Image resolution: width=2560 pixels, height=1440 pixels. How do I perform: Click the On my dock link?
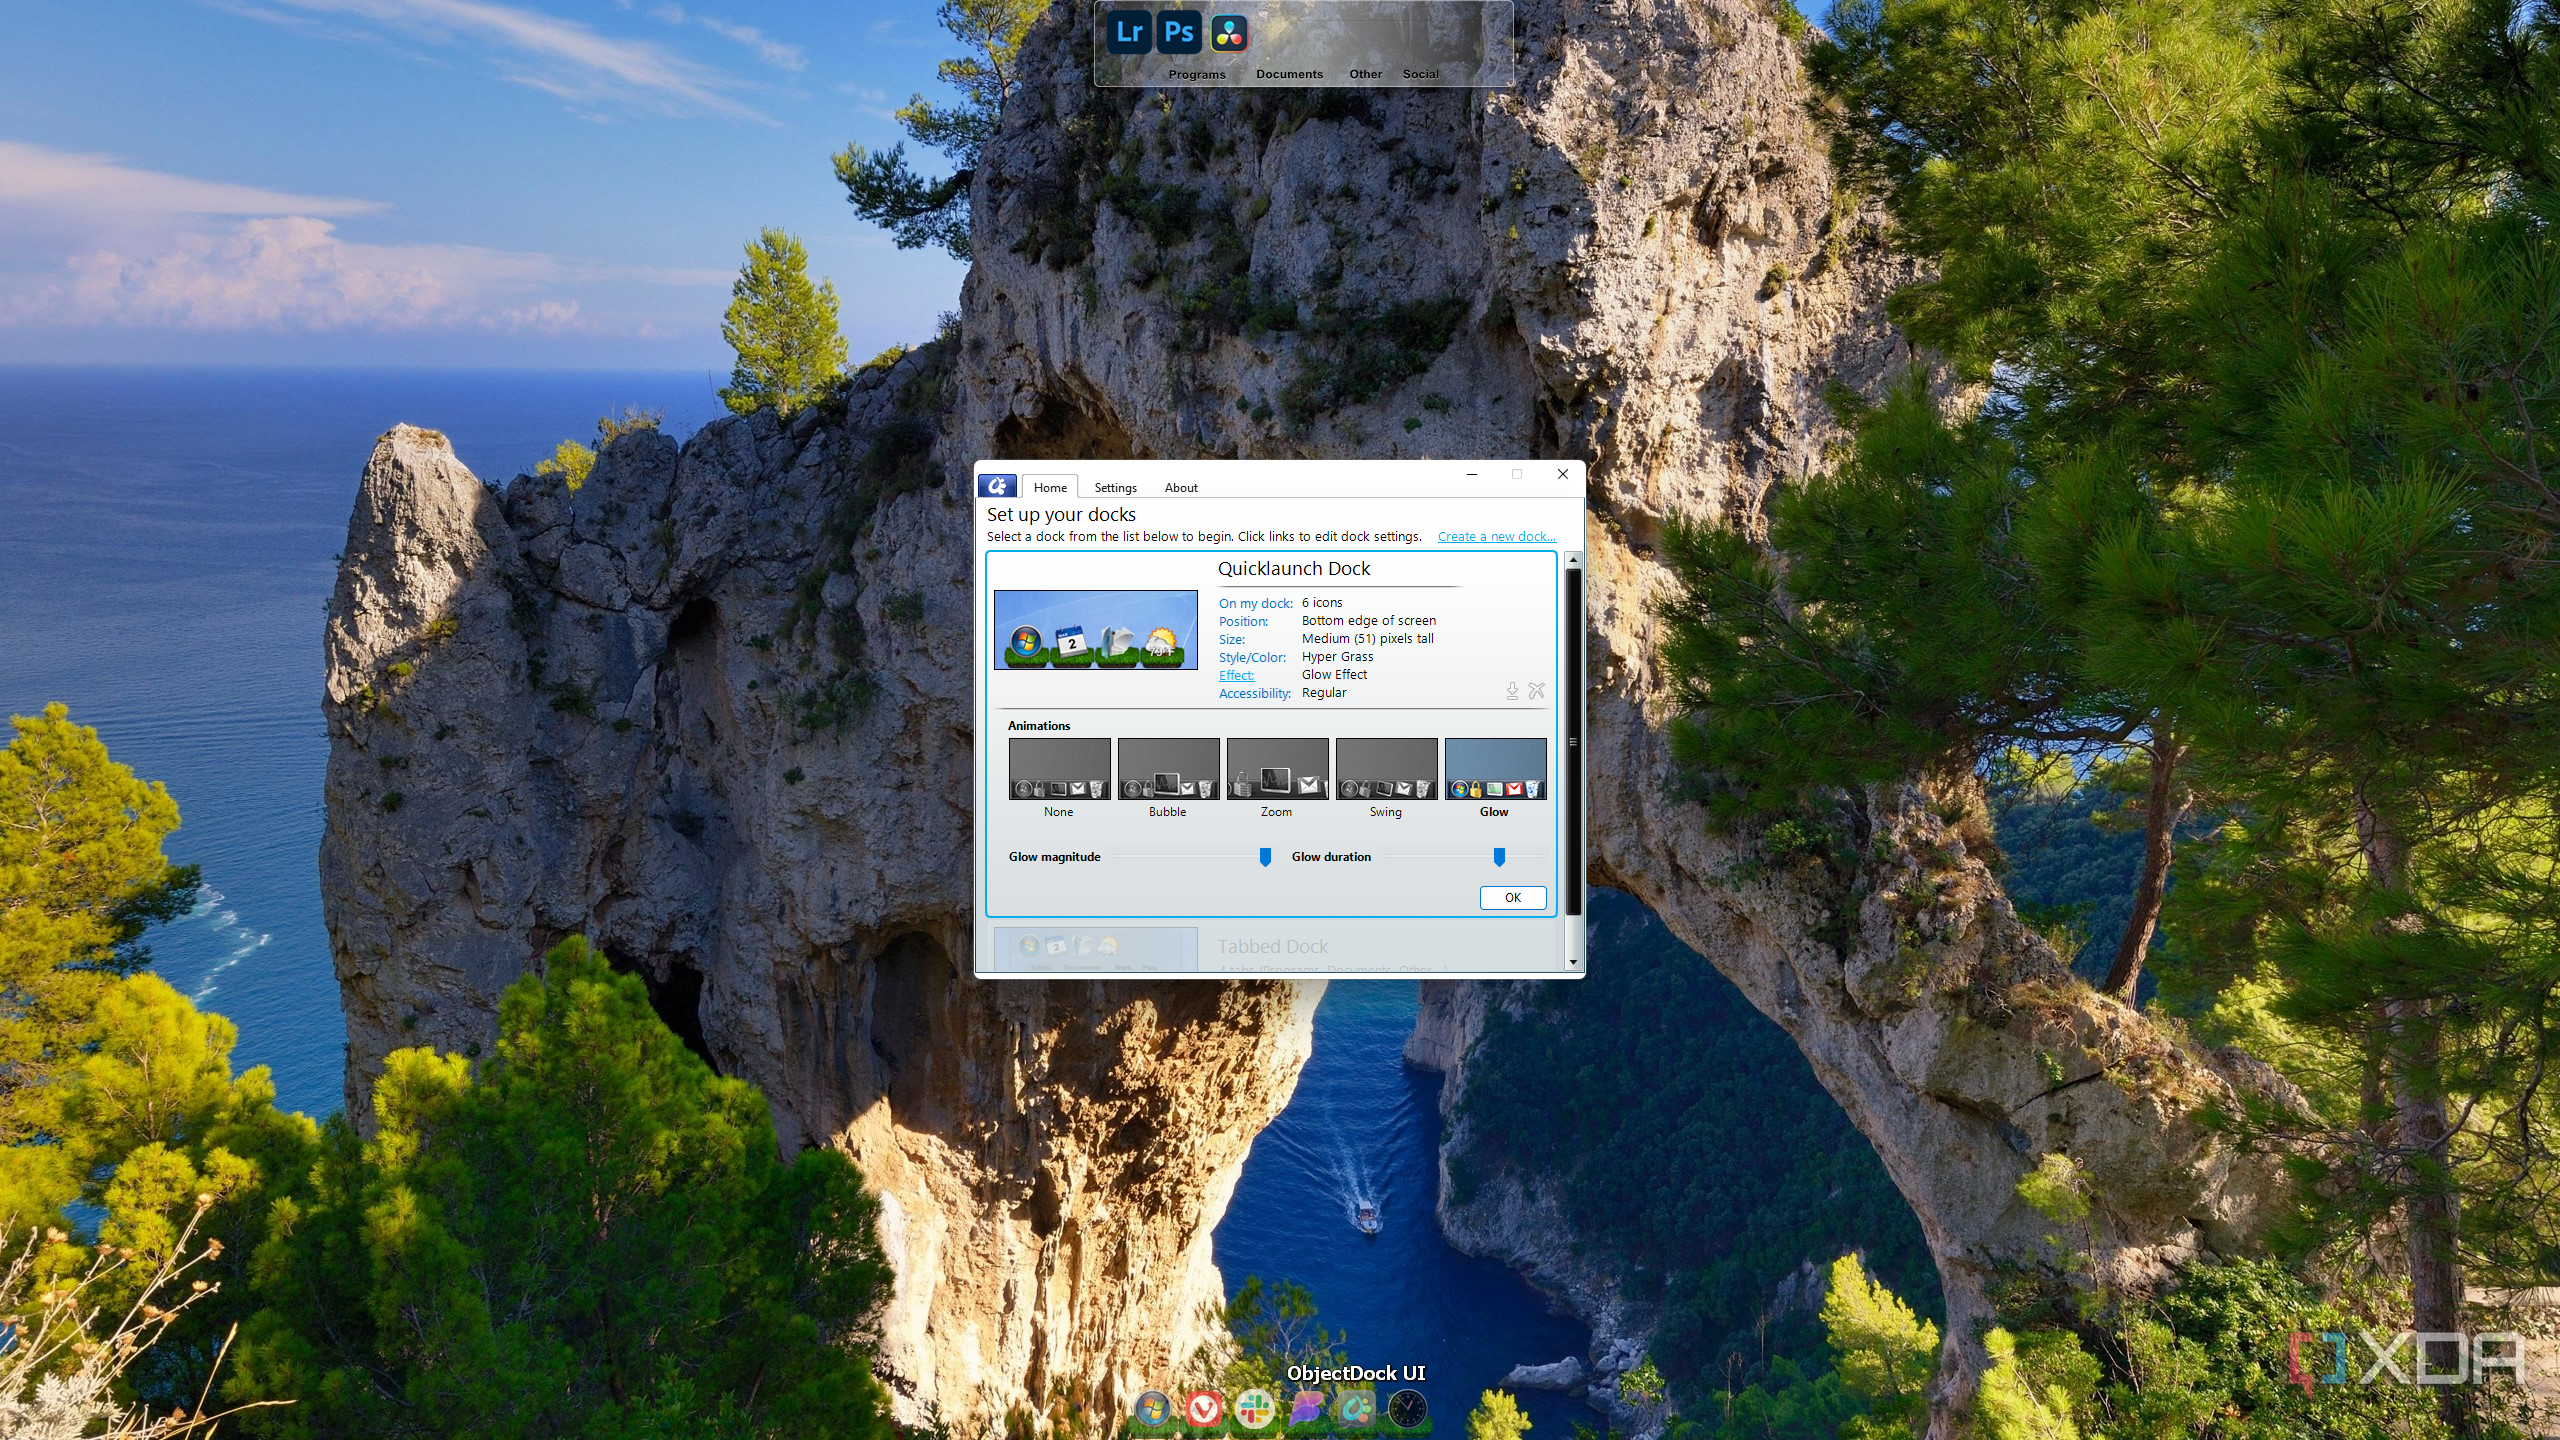pyautogui.click(x=1255, y=603)
